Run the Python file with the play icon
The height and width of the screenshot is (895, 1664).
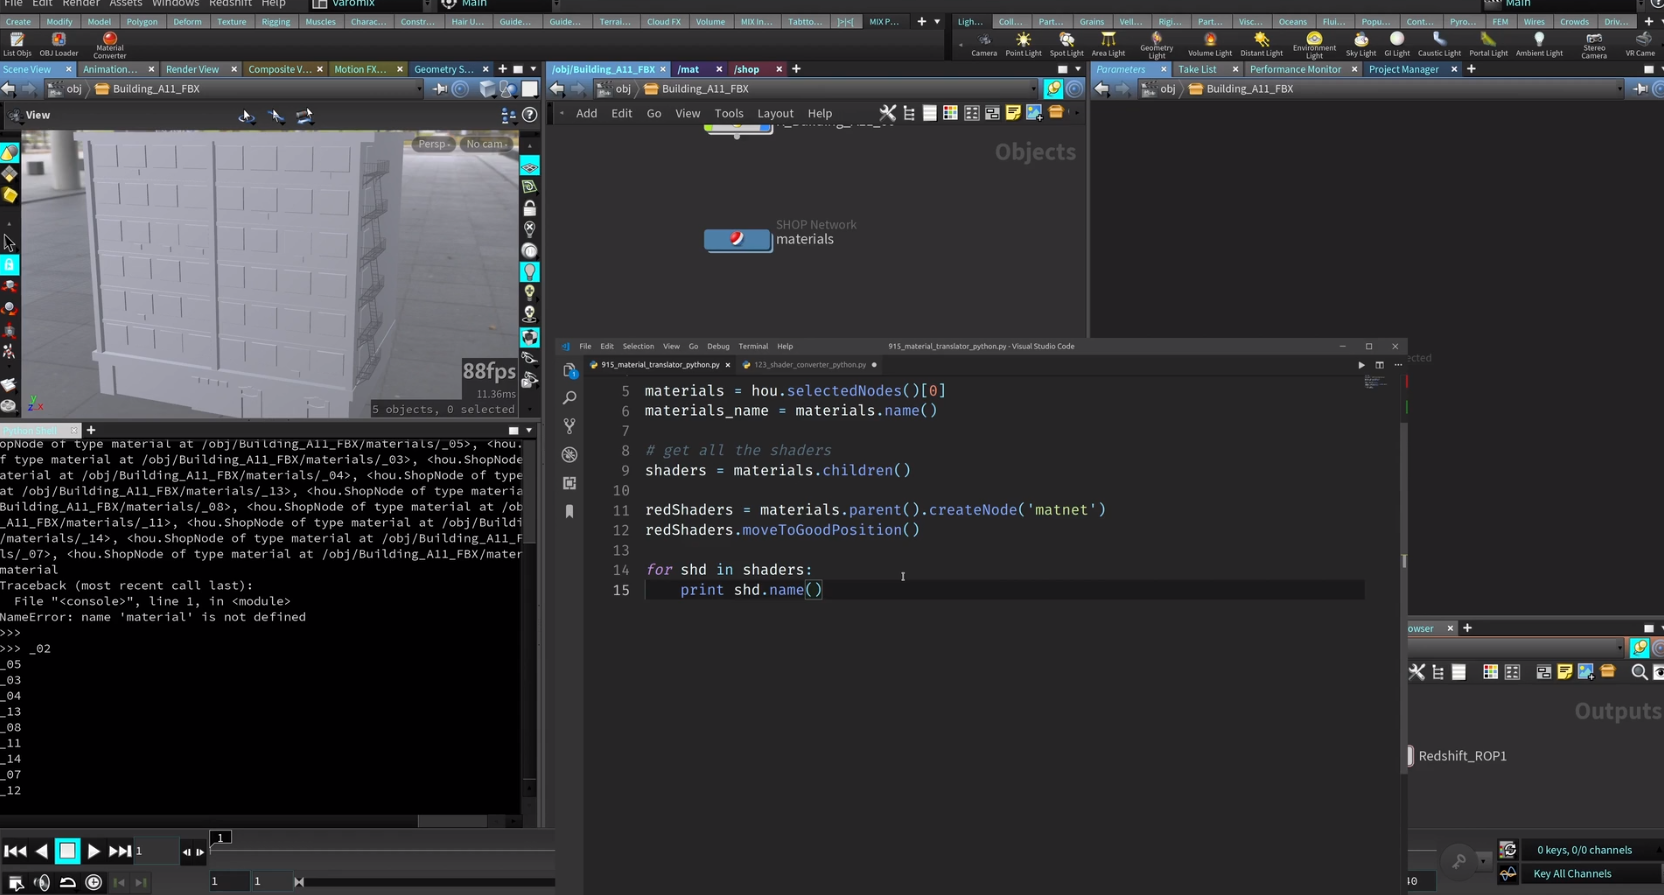point(1360,365)
